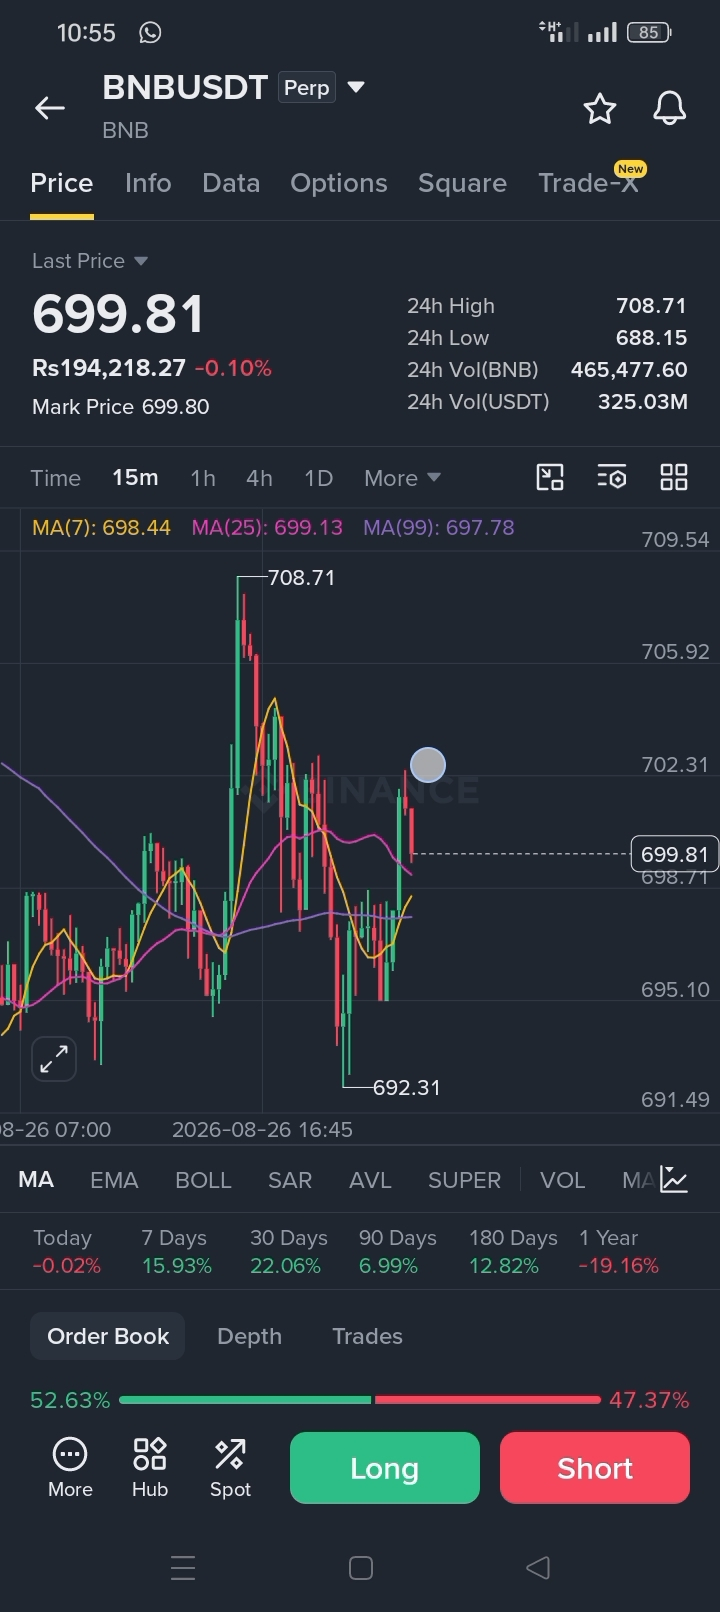Select the Price tab
Screen dimensions: 720x1612
tap(62, 183)
